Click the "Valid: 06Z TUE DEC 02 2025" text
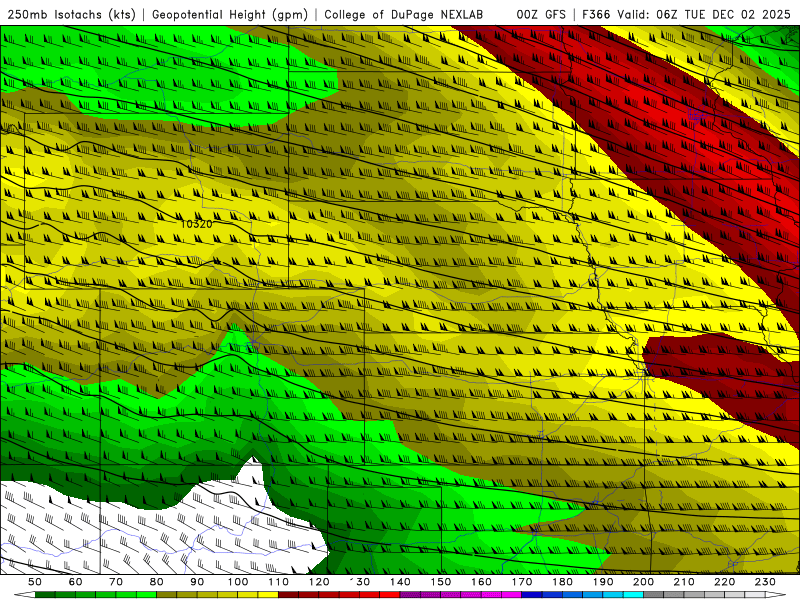The image size is (800, 600). tap(704, 15)
